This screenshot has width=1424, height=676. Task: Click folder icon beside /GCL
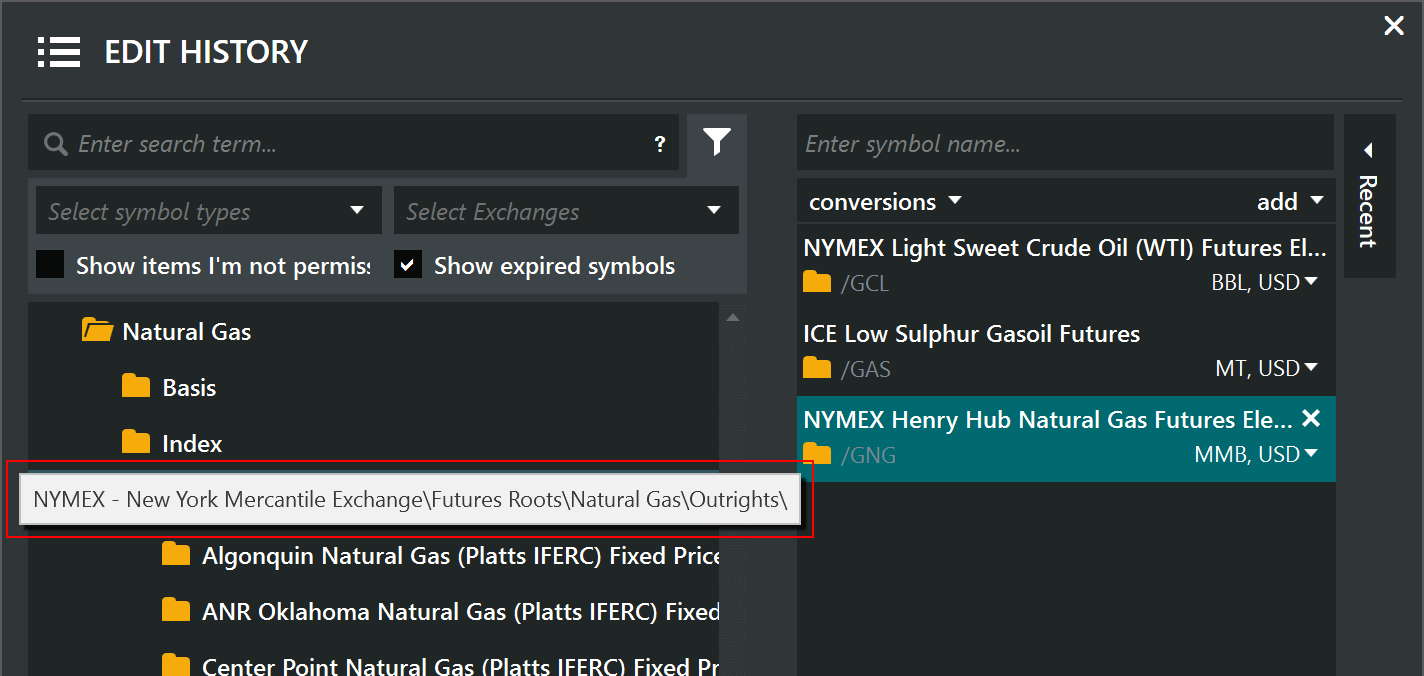(817, 283)
